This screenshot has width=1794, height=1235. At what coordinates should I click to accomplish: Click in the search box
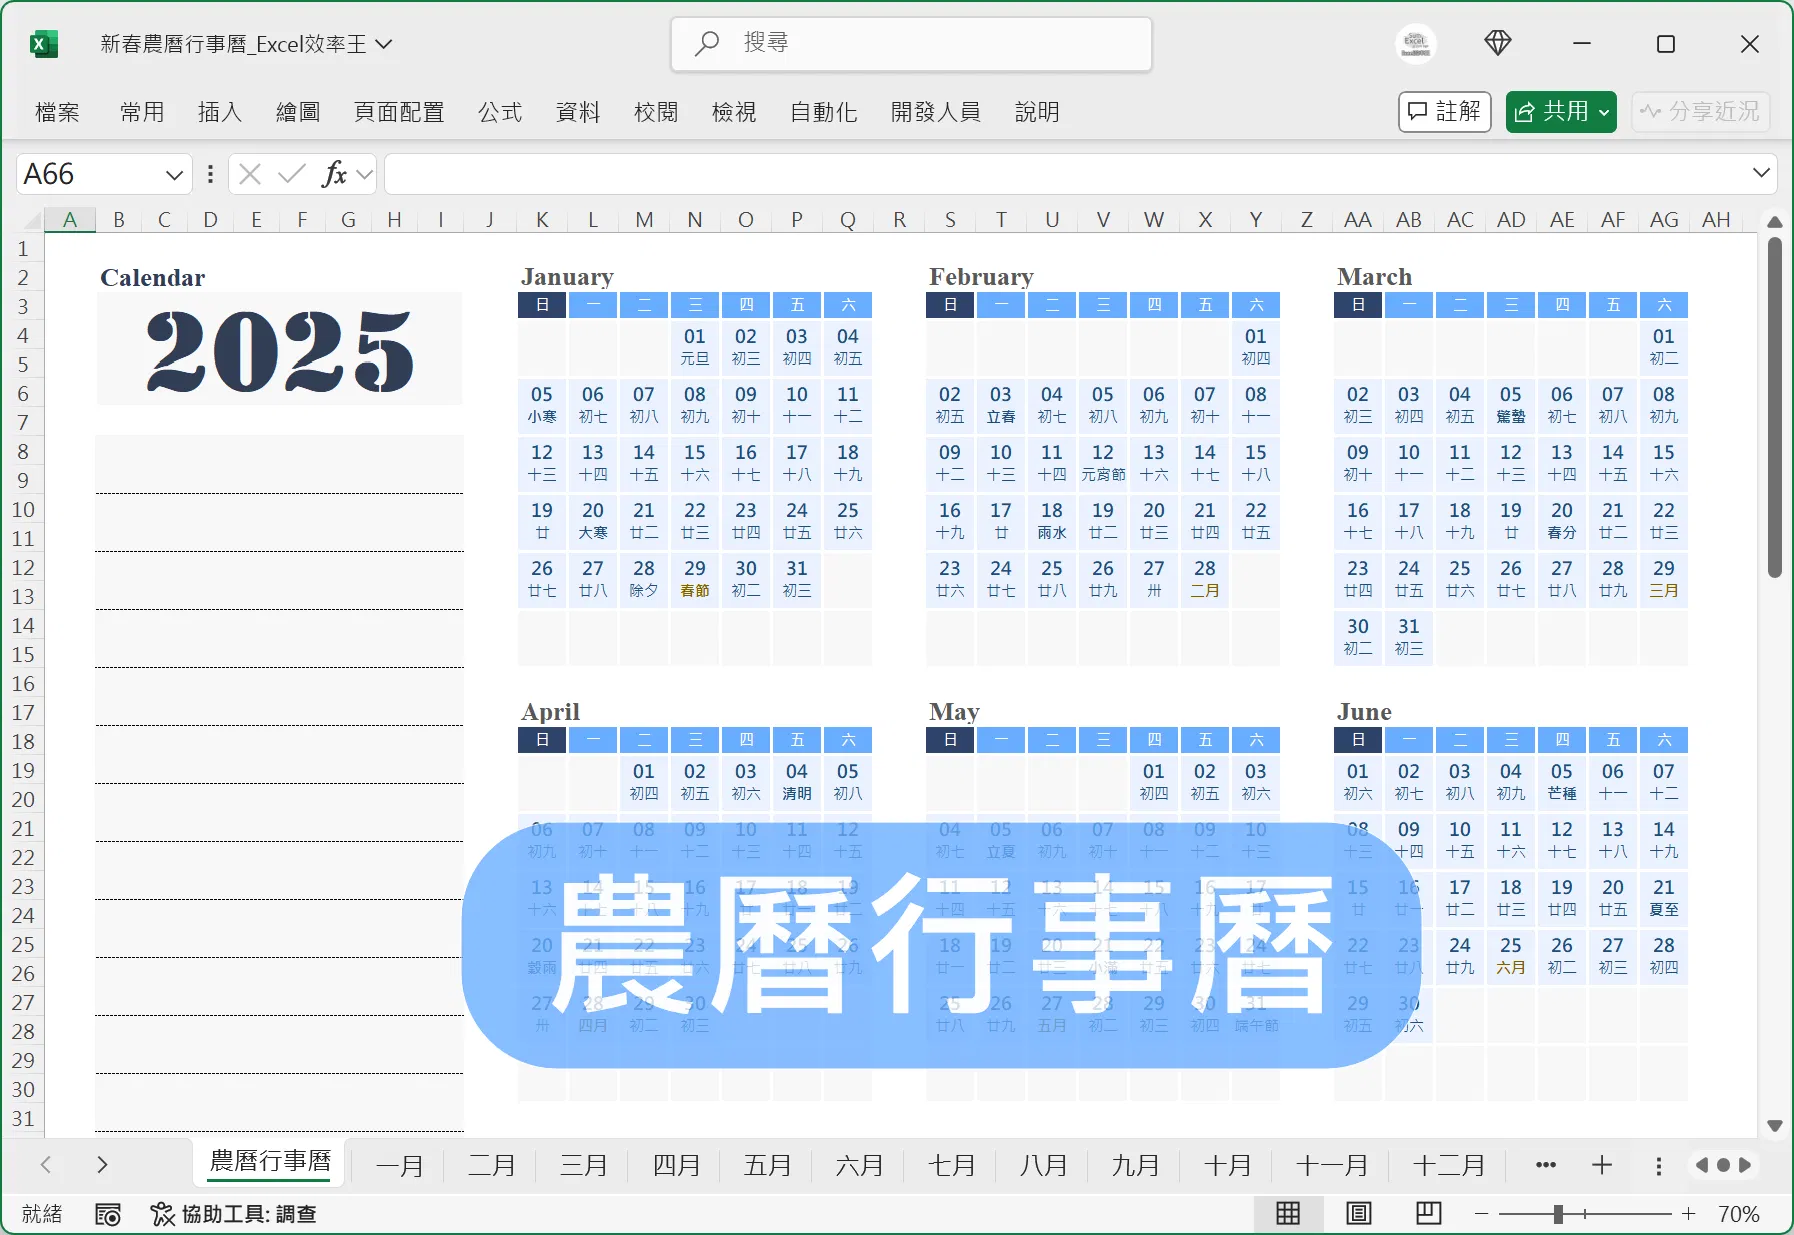pos(911,43)
